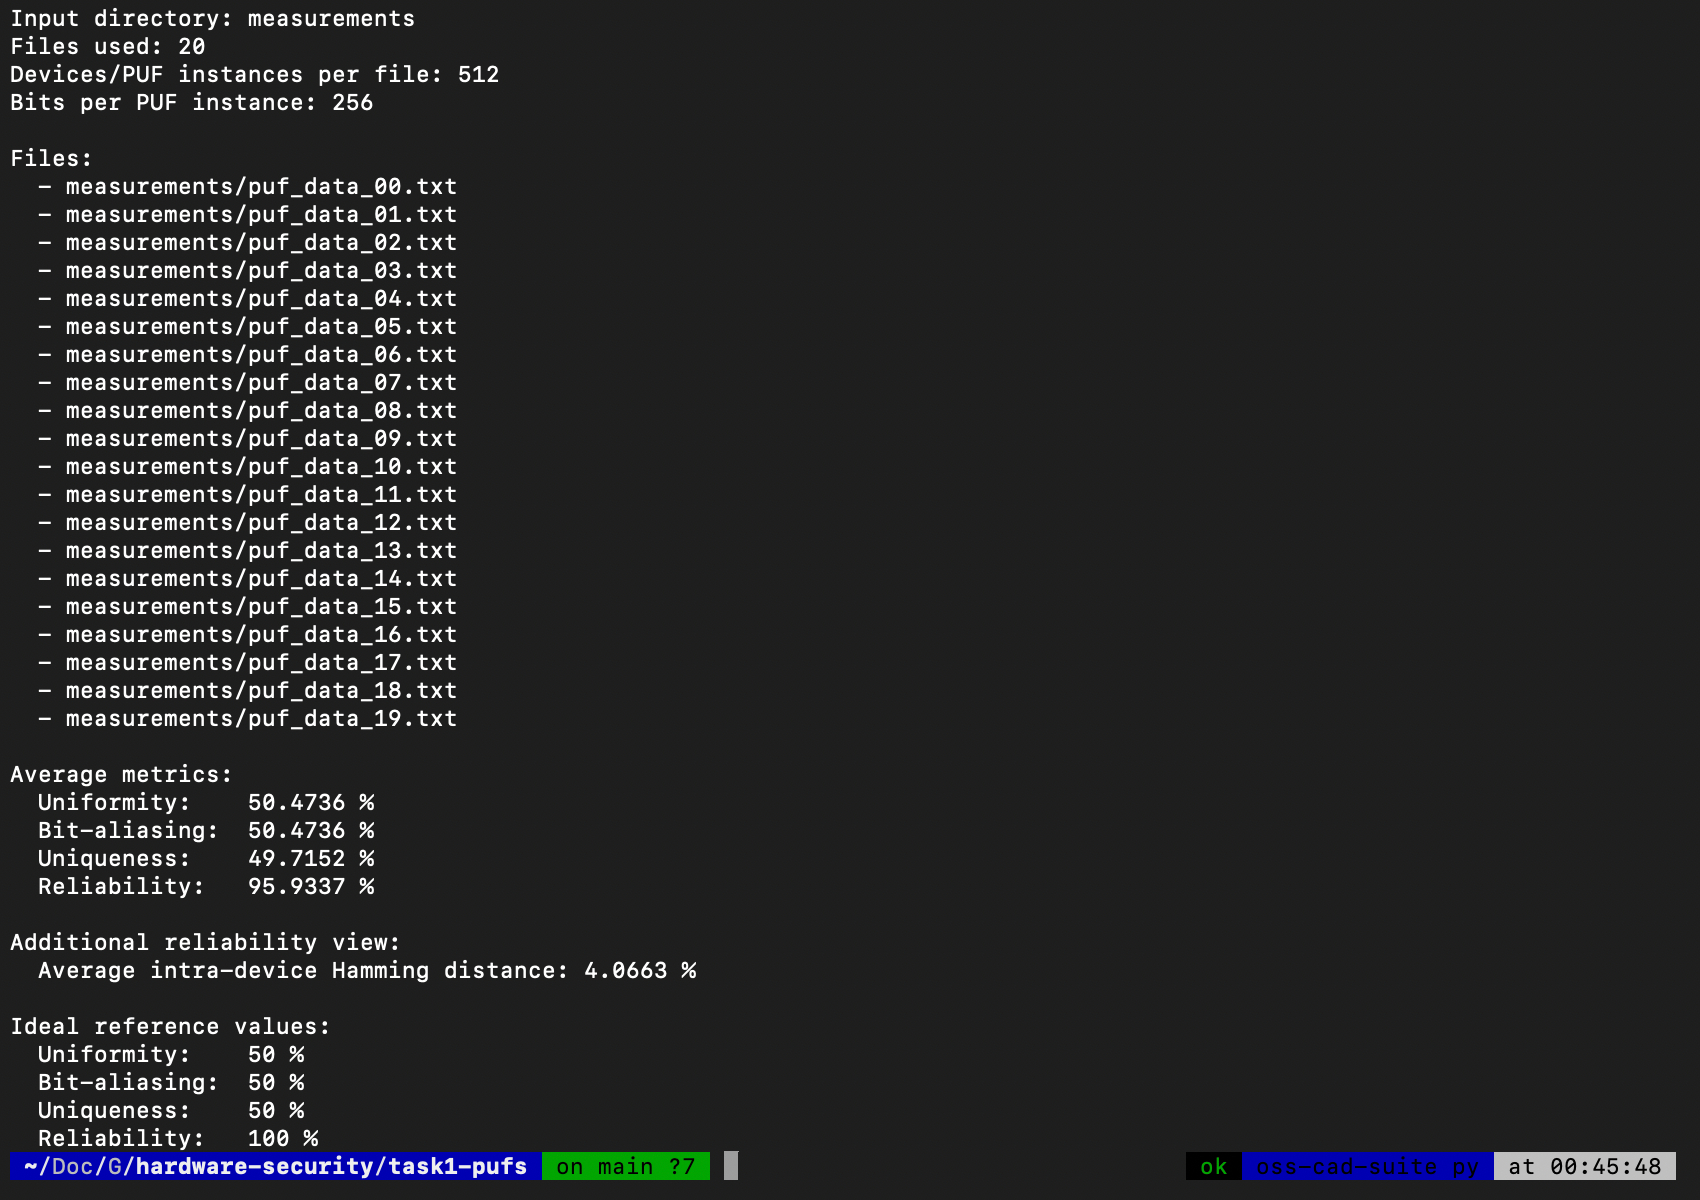Viewport: 1700px width, 1200px height.
Task: Click file path measurements/puf_data_14.txt
Action: 261,579
